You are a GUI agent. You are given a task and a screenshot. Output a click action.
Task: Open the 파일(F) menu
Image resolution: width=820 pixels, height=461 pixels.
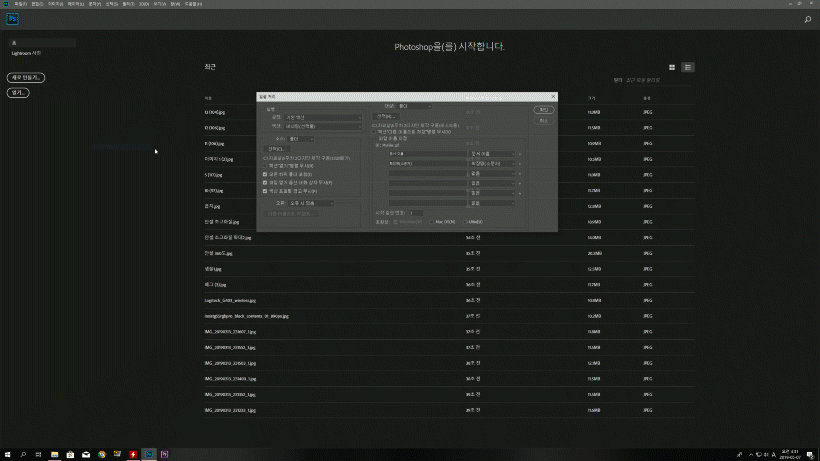20,4
